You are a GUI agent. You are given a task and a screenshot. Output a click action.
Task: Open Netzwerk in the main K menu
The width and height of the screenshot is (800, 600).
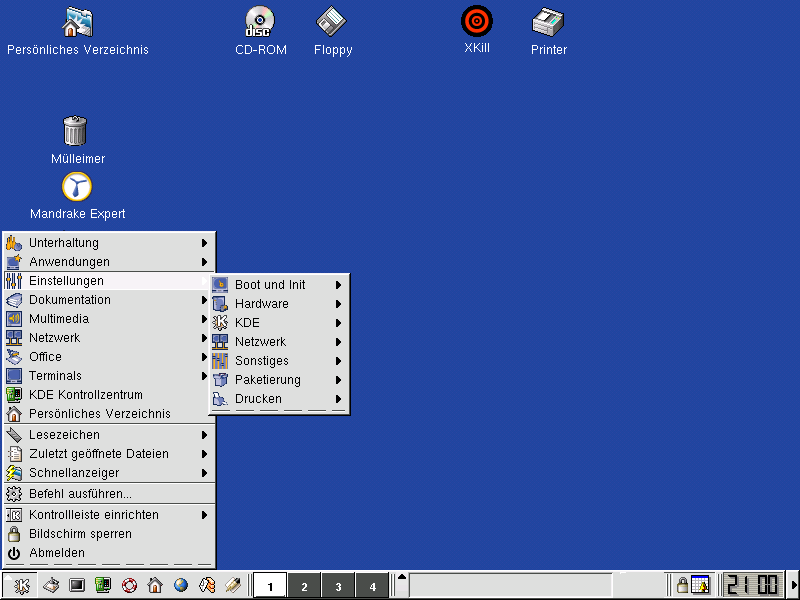tap(109, 338)
